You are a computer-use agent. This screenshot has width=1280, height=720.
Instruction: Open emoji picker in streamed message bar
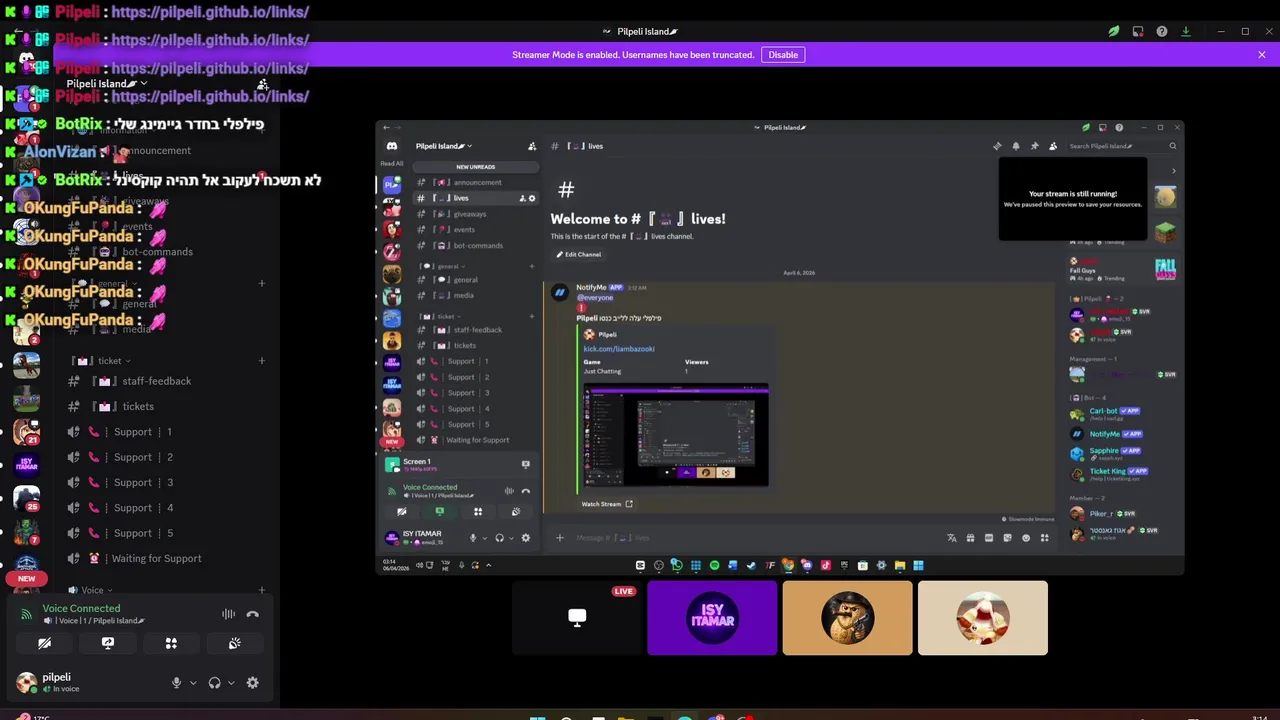[x=1026, y=538]
